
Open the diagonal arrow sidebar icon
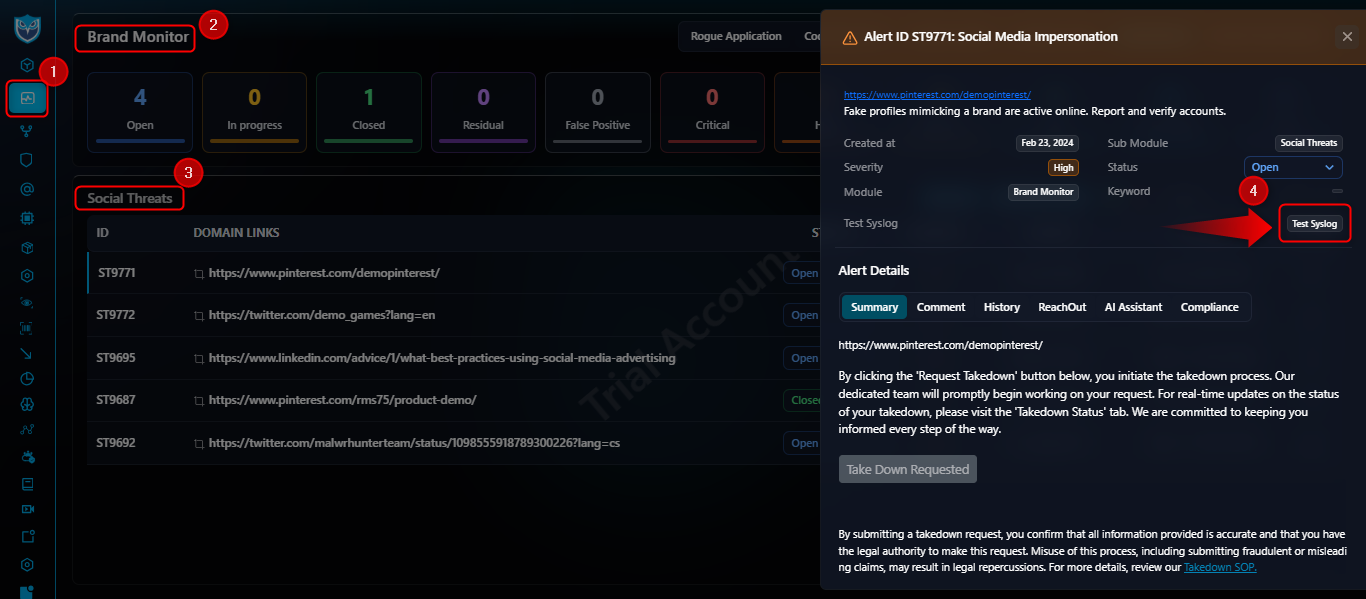tap(28, 353)
